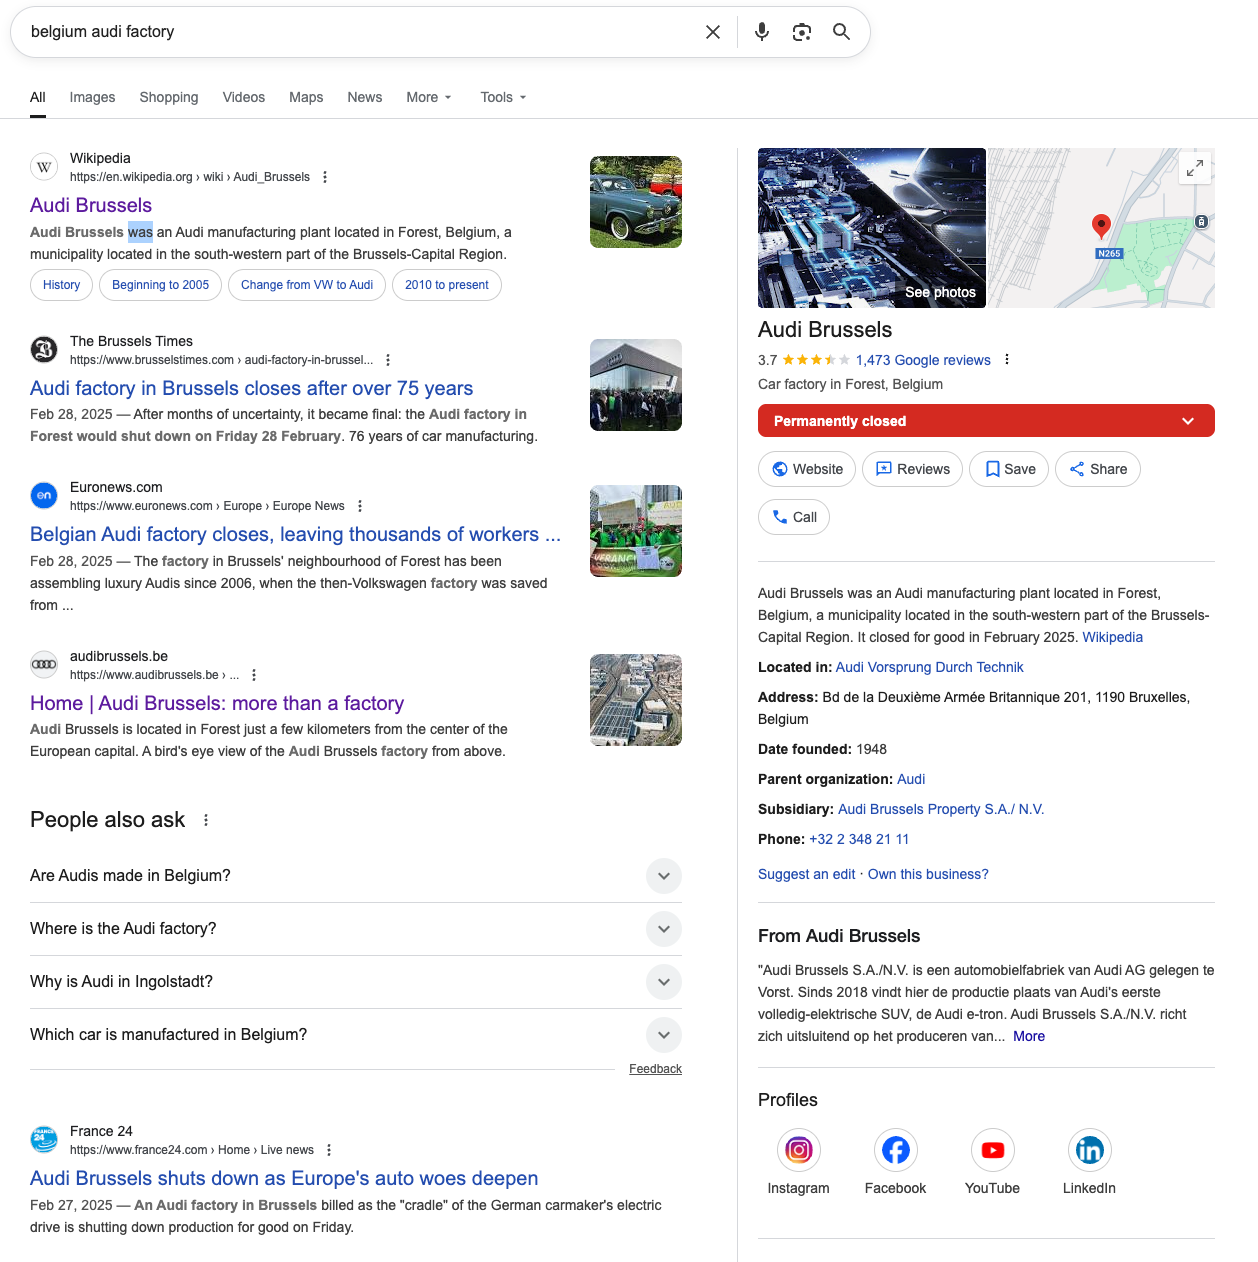Open the People also ask options menu

[206, 820]
